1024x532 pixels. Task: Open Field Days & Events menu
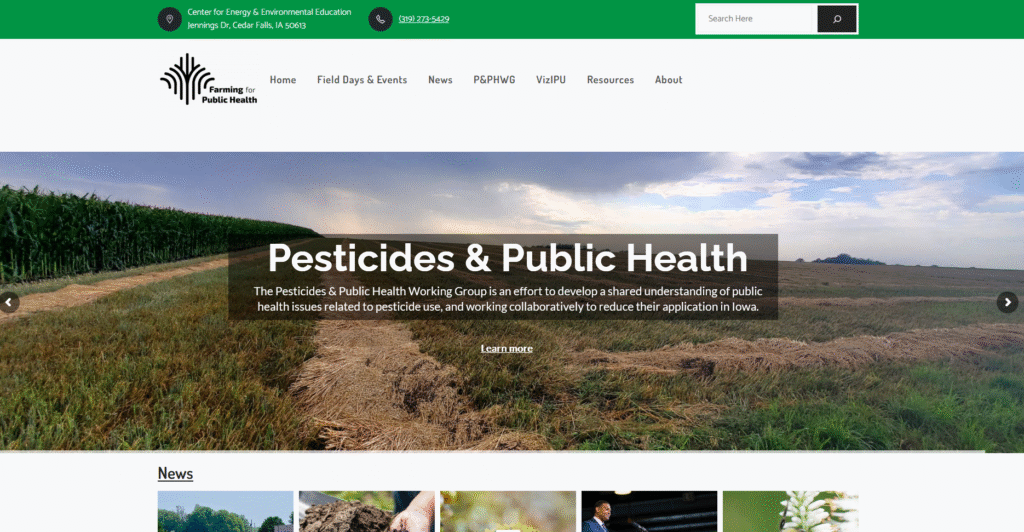[362, 80]
